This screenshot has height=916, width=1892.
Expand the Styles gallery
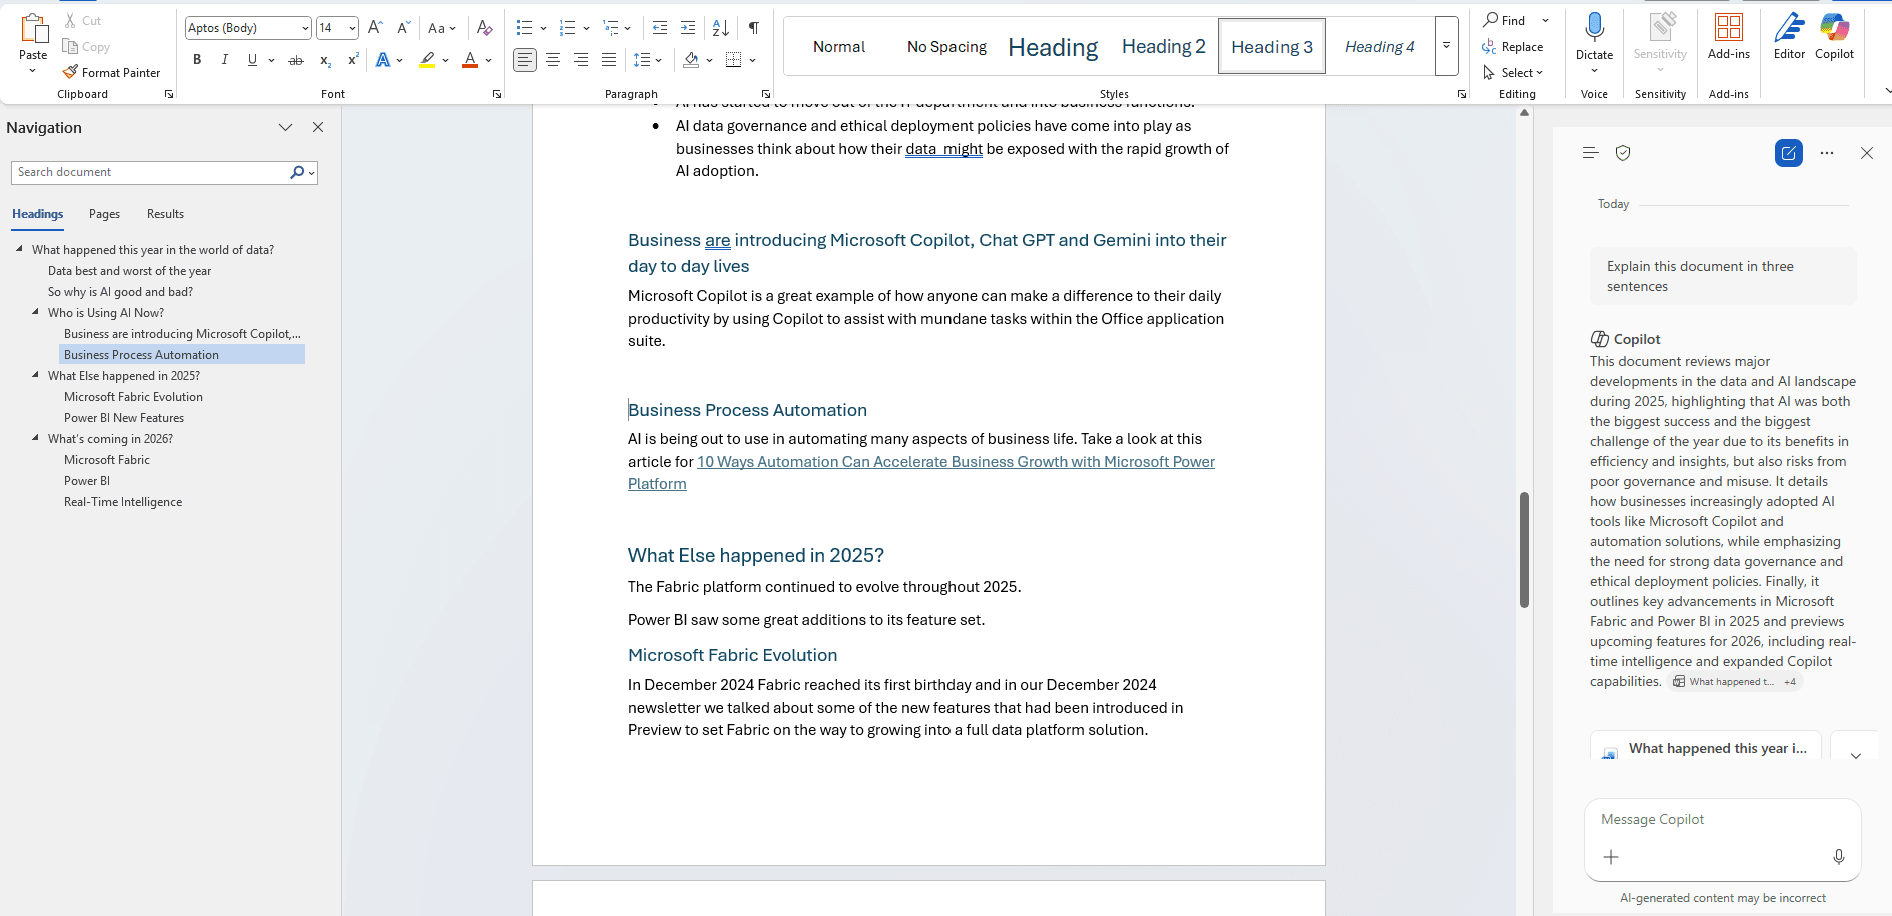pos(1446,46)
